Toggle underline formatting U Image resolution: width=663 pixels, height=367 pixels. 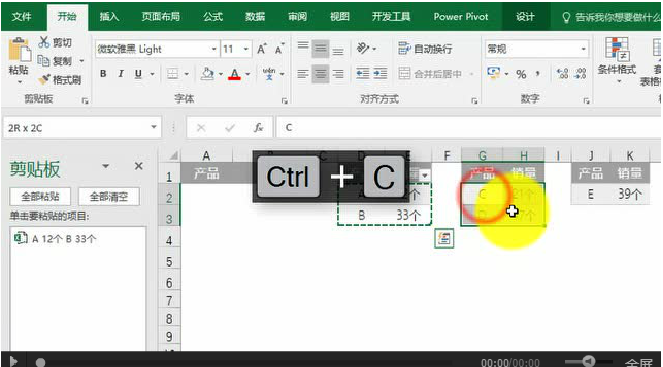point(138,74)
